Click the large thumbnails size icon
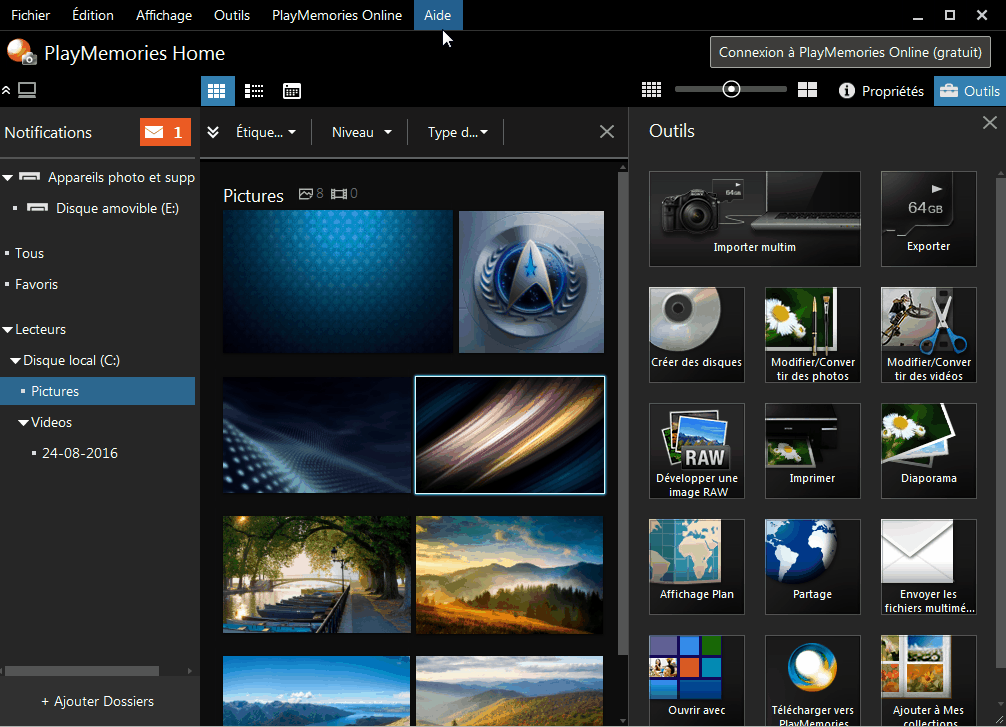Image resolution: width=1006 pixels, height=727 pixels. click(807, 90)
